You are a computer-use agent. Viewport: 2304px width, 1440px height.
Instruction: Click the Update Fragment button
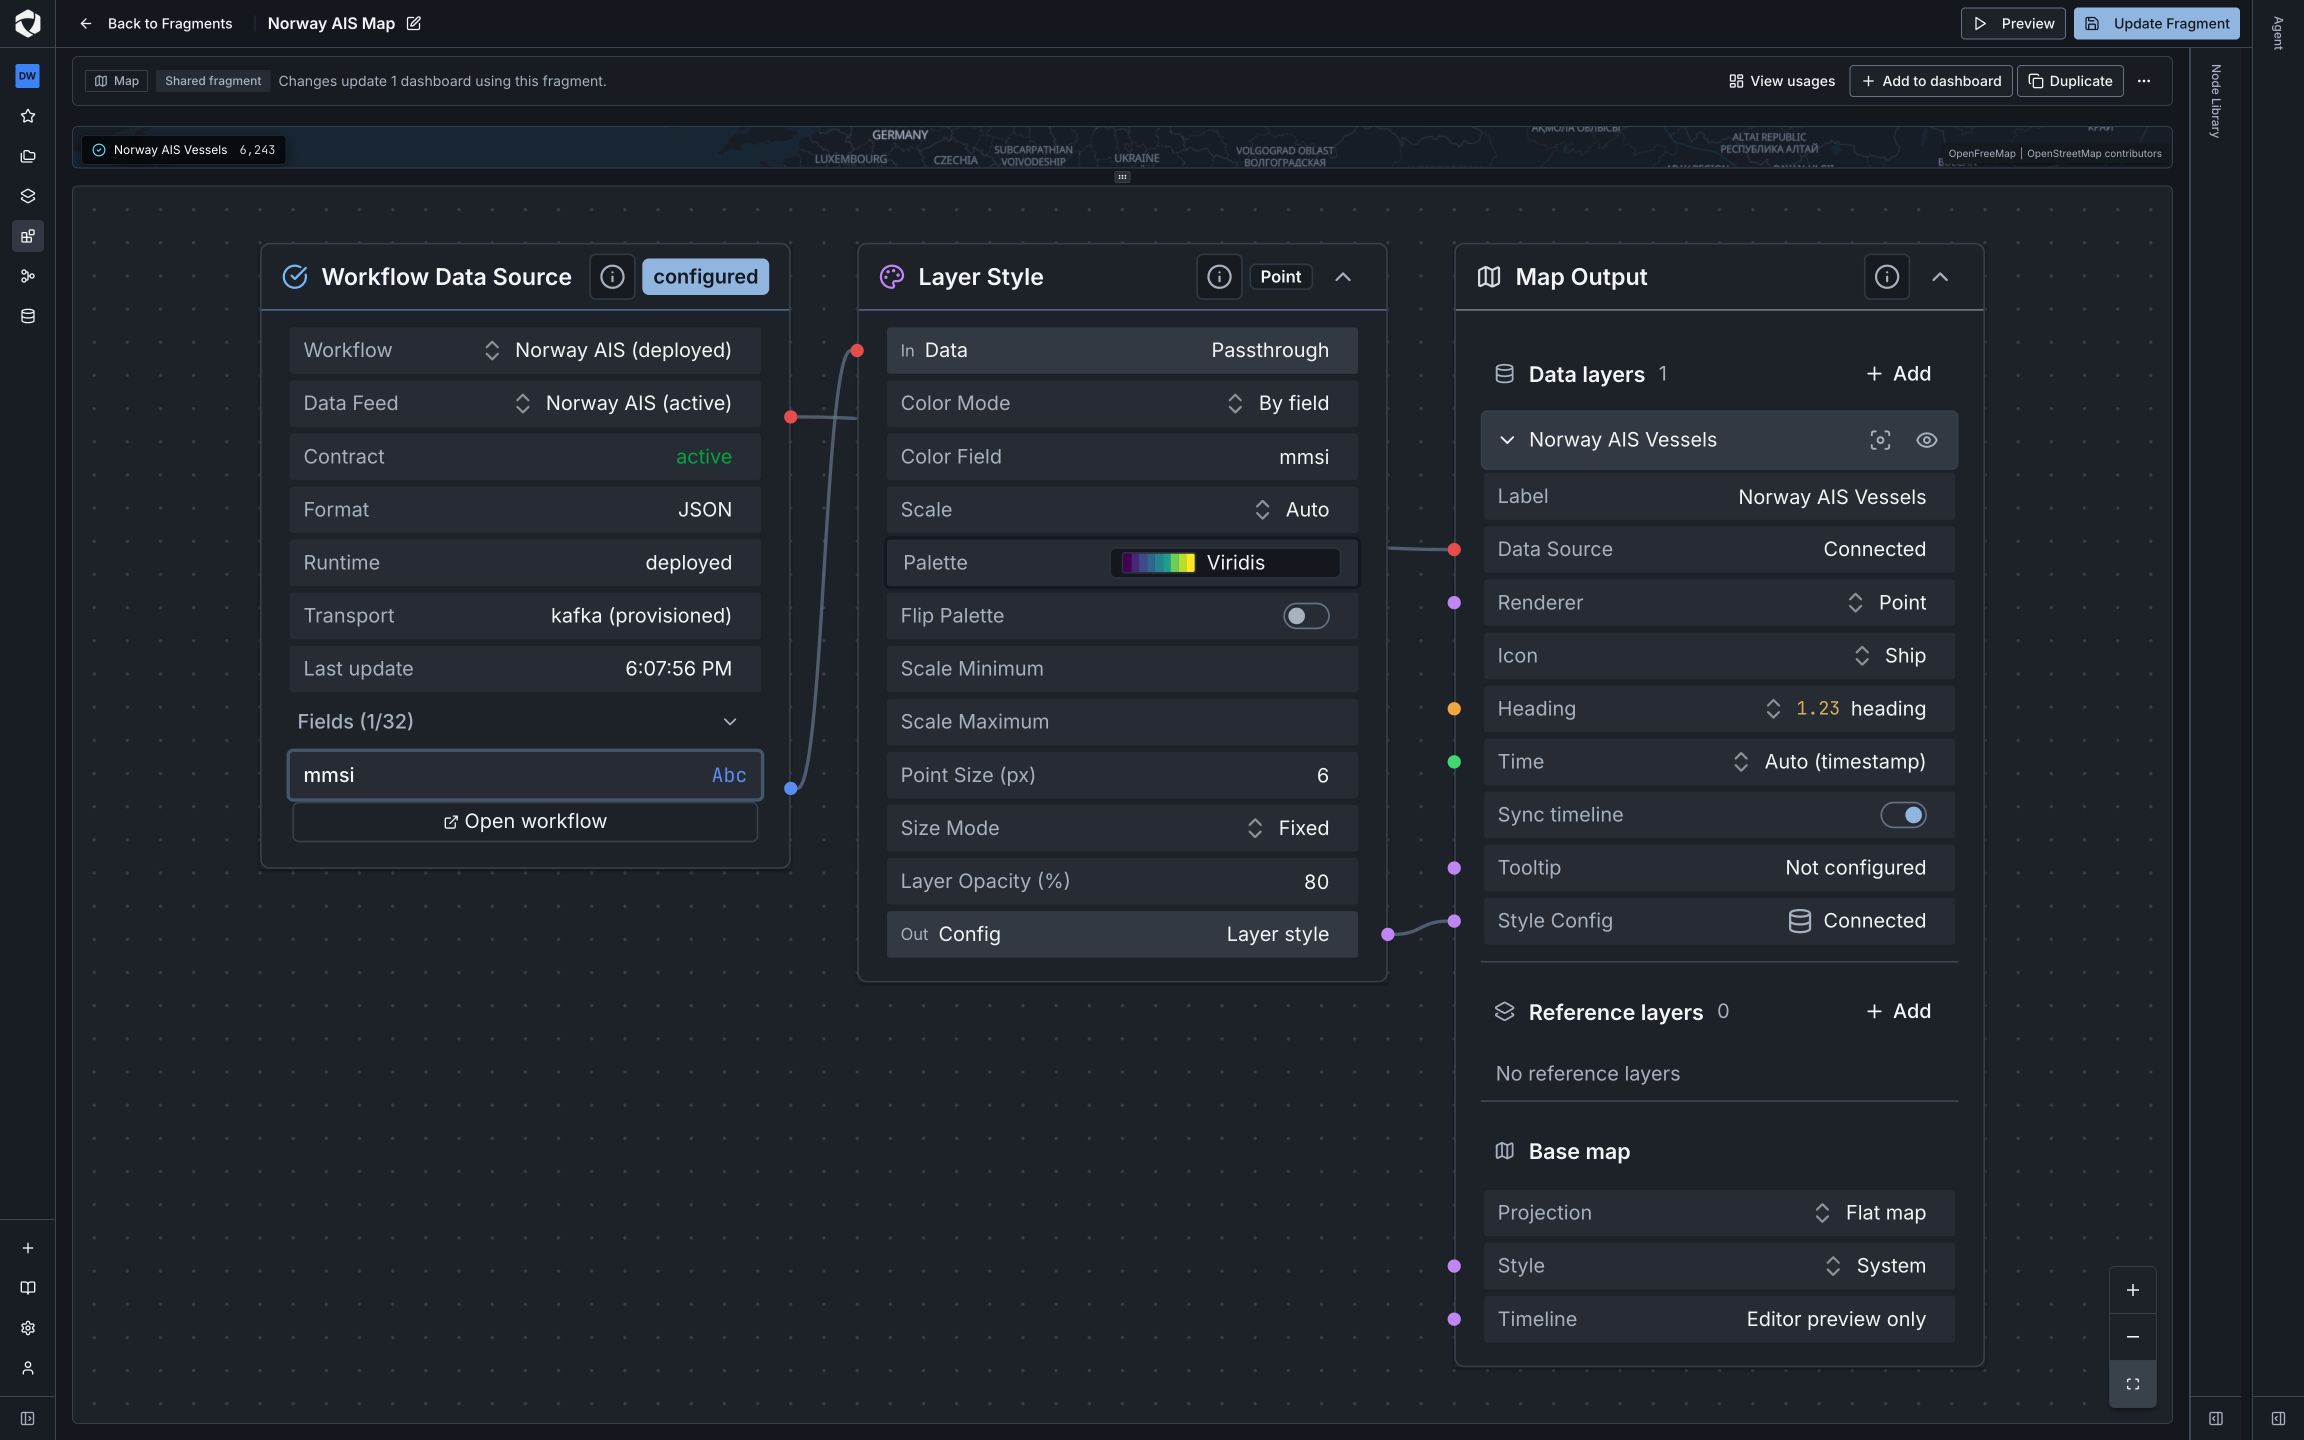pyautogui.click(x=2157, y=23)
